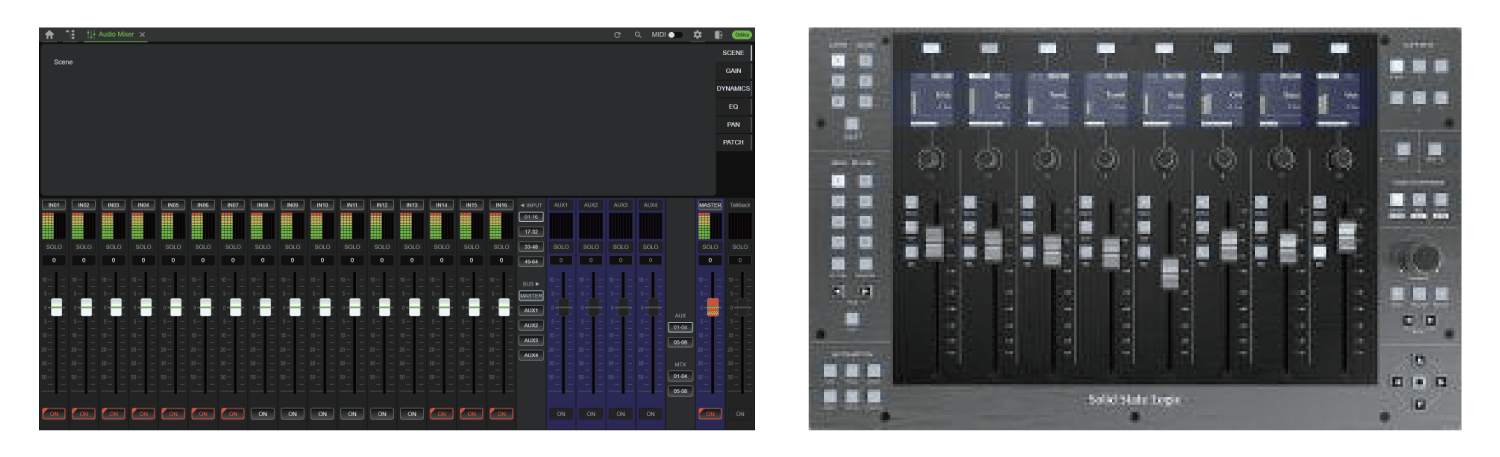Turn off channel IN15 ON button
Screen dimensions: 1500x457
(472, 413)
